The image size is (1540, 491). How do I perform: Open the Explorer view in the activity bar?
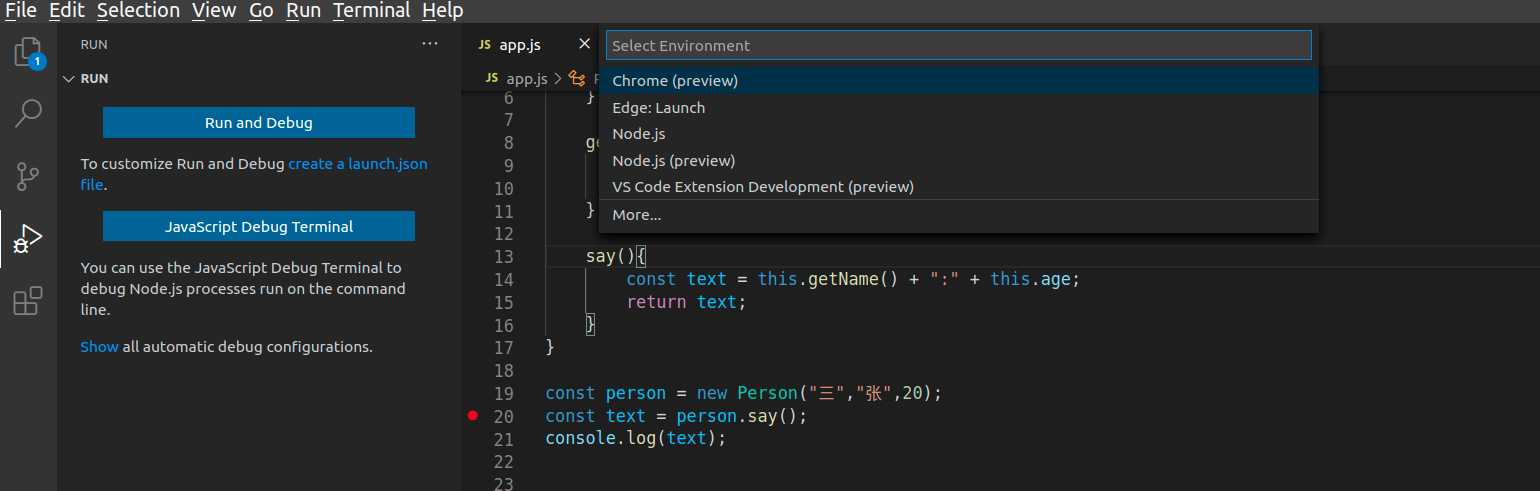coord(28,52)
